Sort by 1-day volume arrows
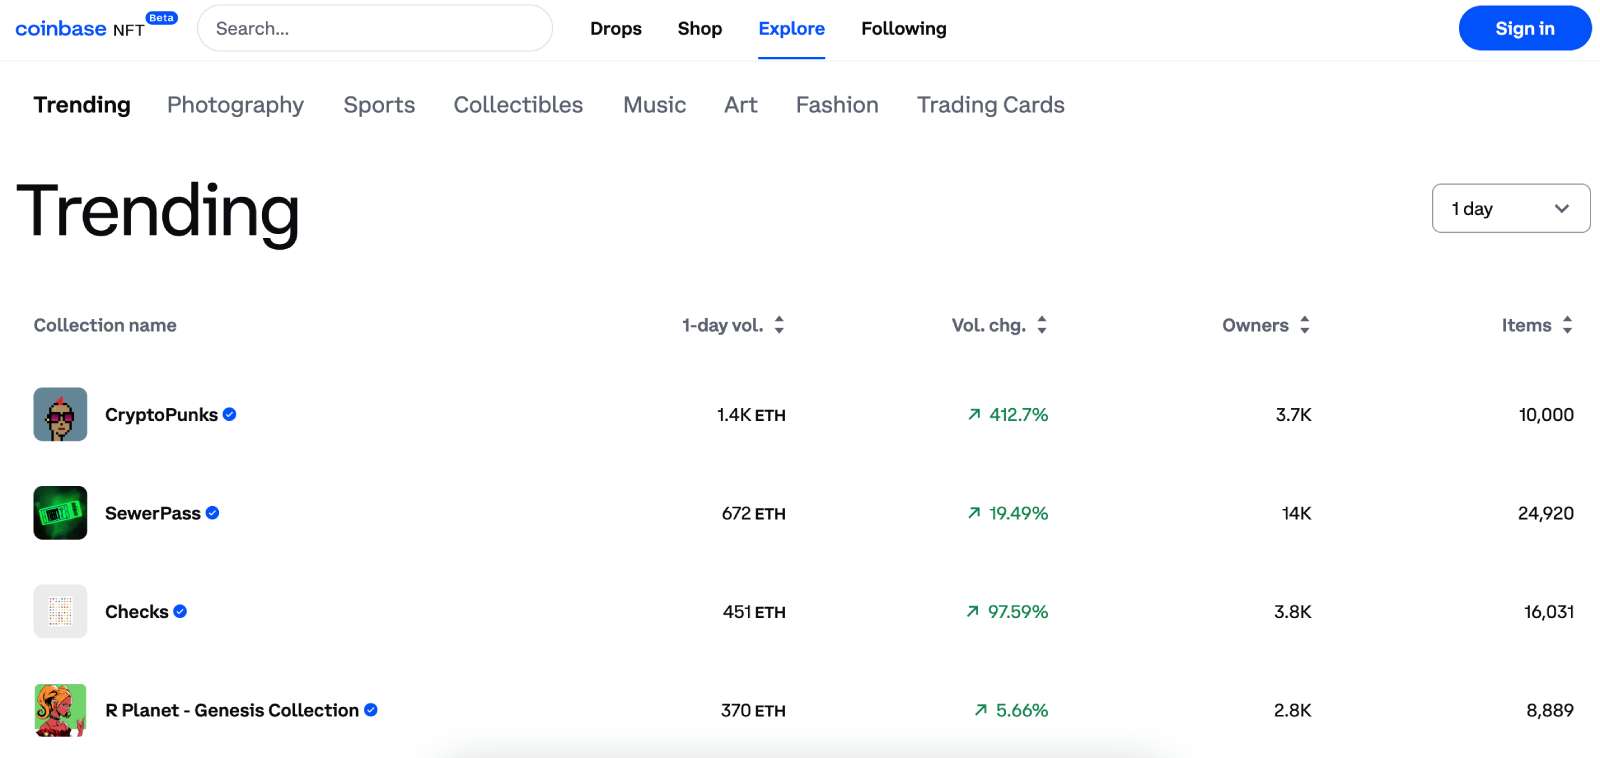The height and width of the screenshot is (758, 1600). [x=779, y=325]
